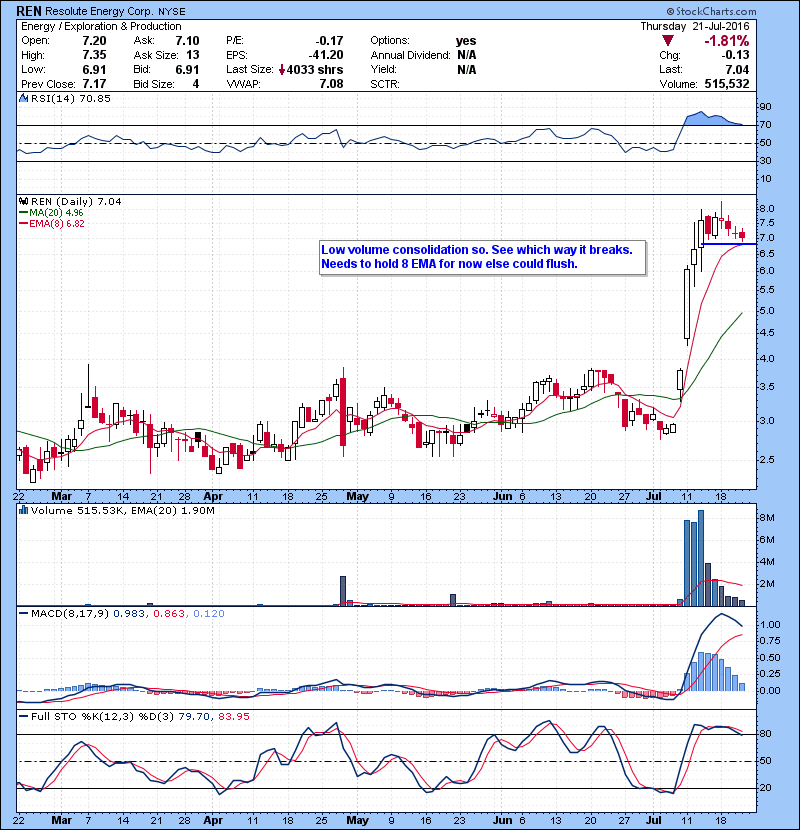Screen dimensions: 800x830
Task: Click the Last value 7.04
Action: pos(738,69)
